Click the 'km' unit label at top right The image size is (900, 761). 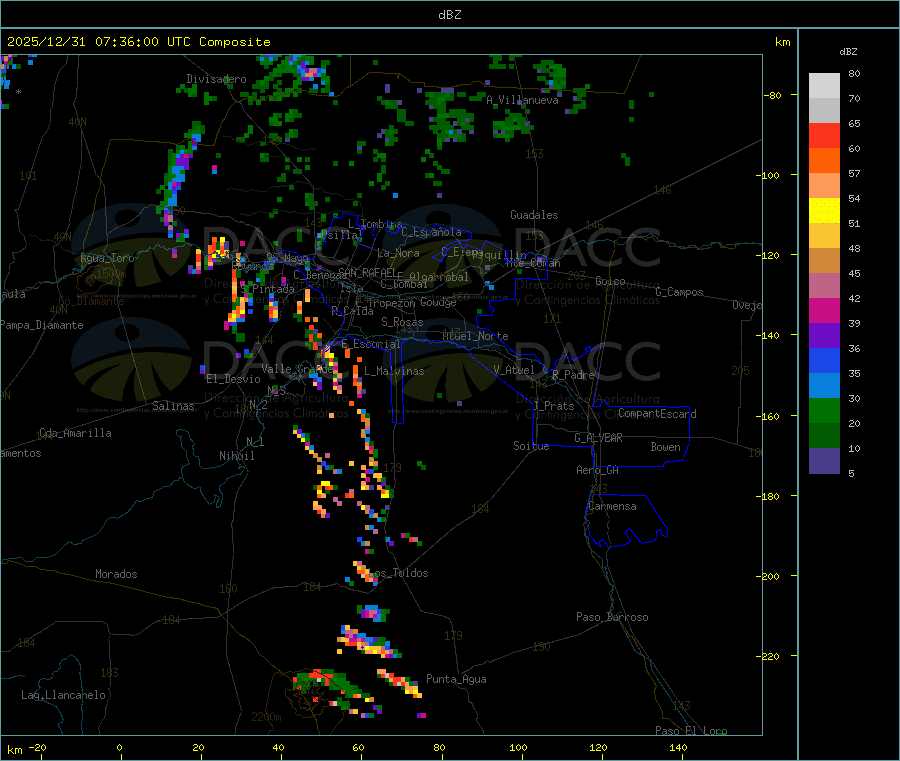pos(782,42)
